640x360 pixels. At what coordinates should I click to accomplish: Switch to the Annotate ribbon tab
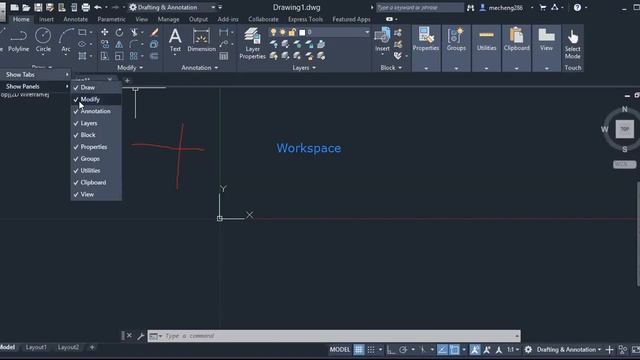[76, 19]
